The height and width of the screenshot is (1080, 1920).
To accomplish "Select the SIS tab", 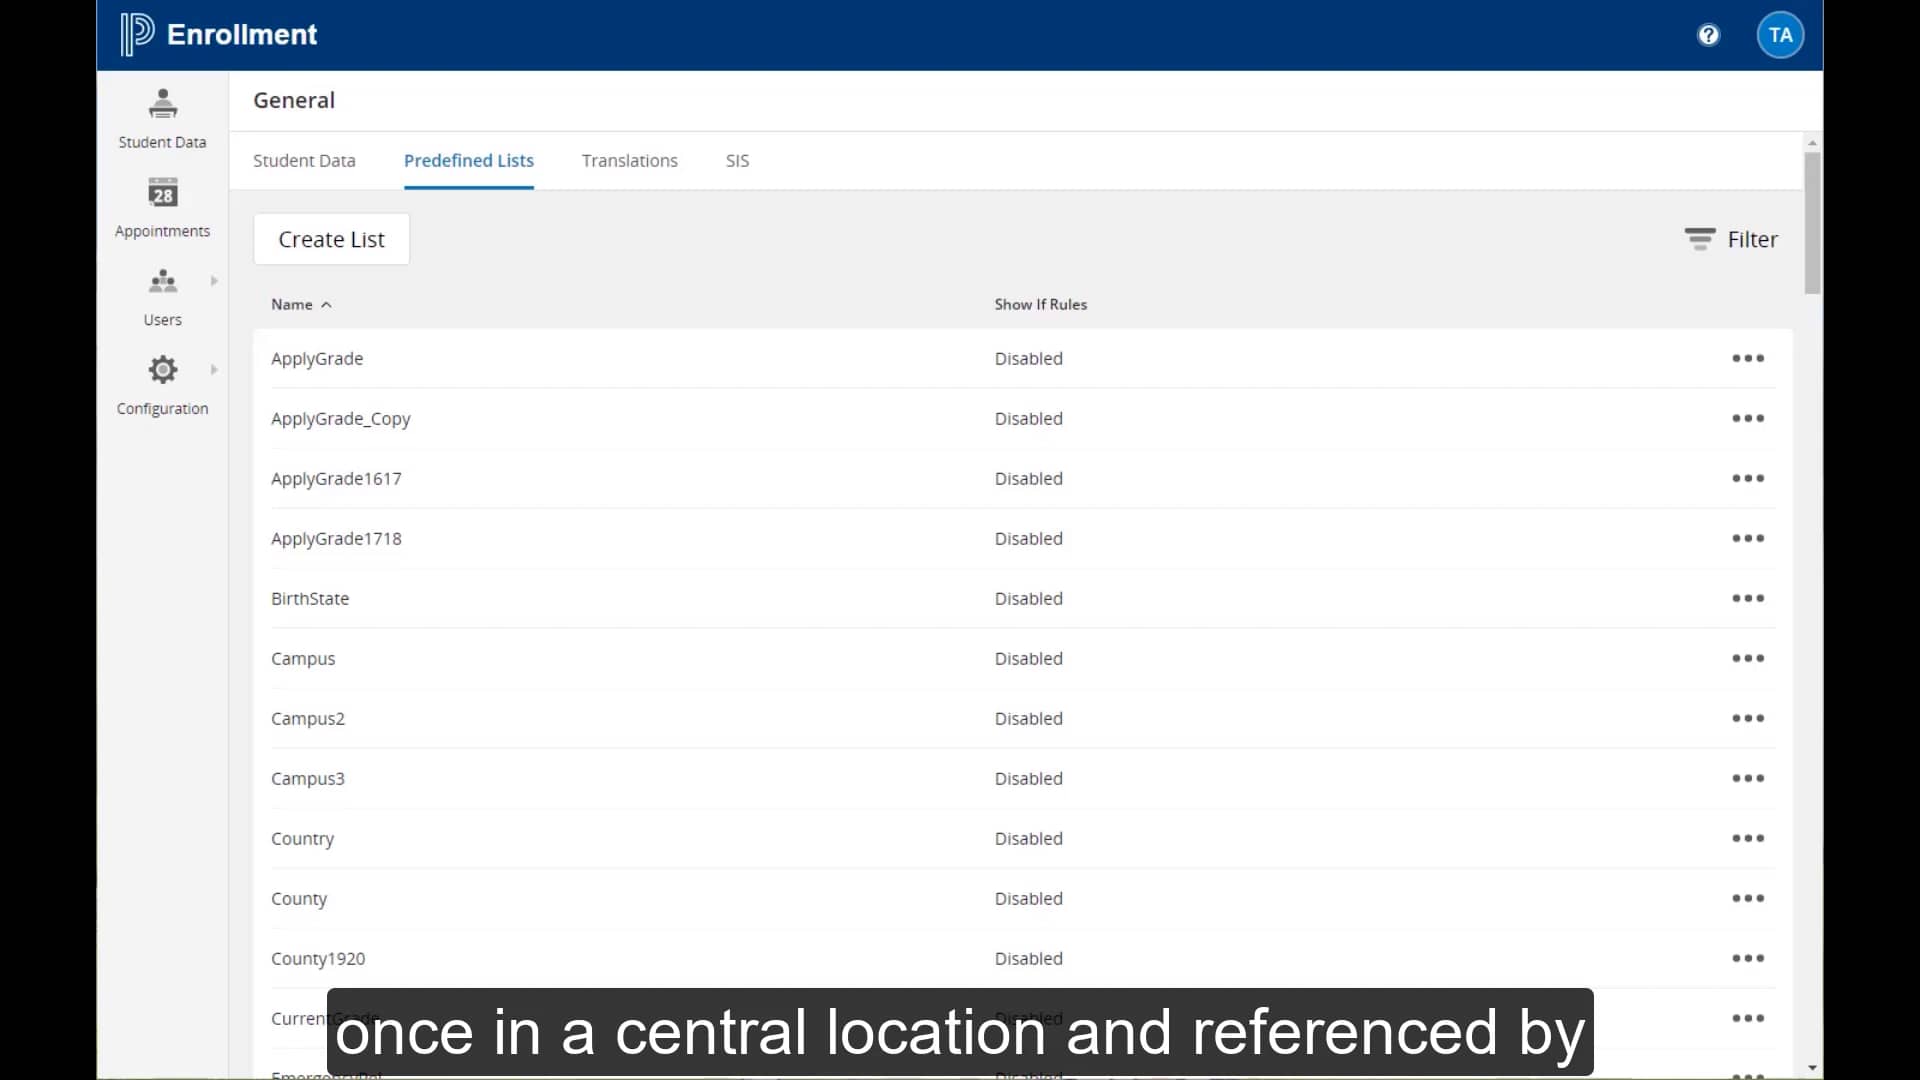I will point(737,160).
